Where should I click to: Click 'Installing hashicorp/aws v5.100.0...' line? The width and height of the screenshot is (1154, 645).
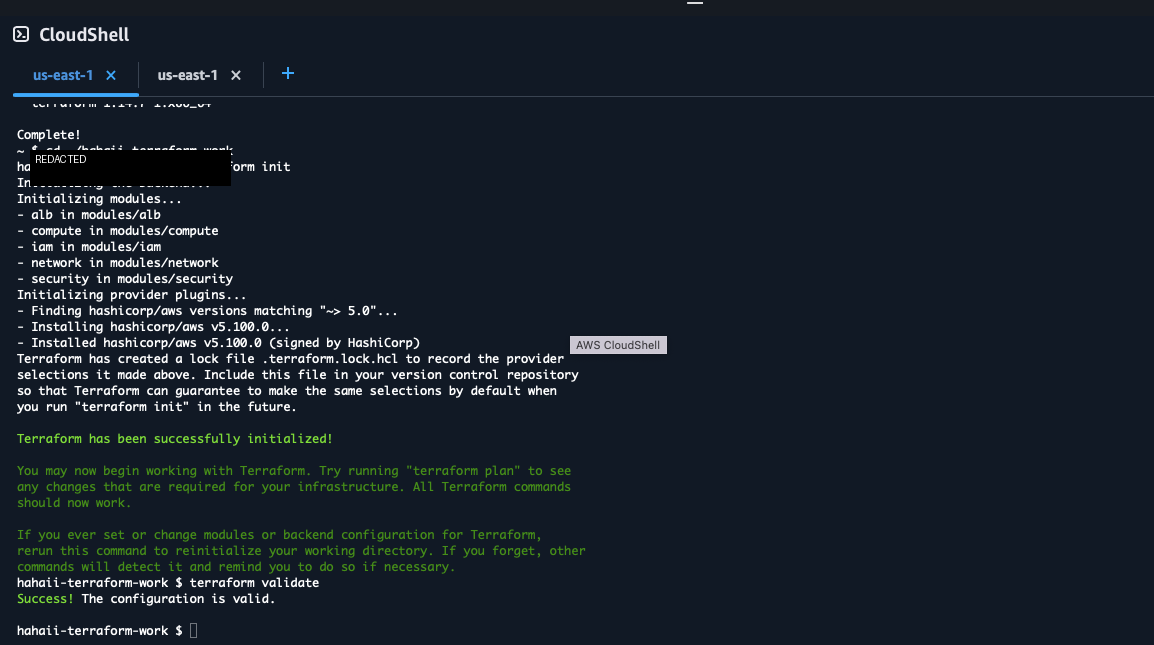(153, 327)
